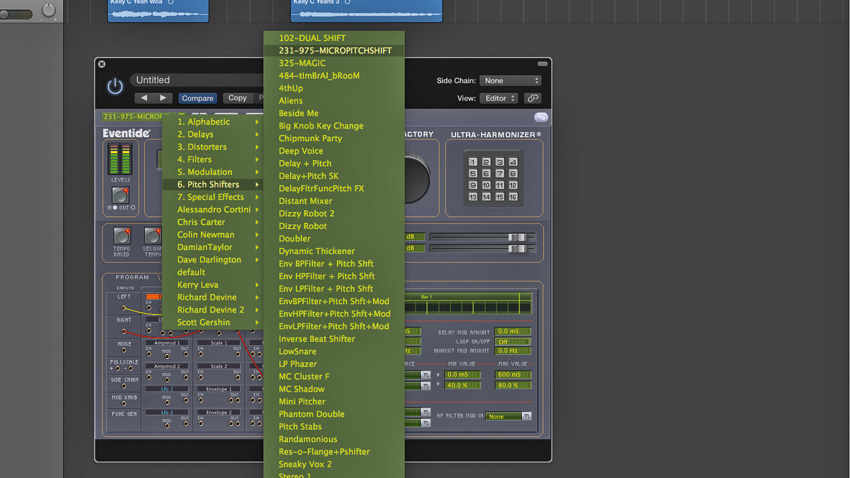Toggle the TEMPO BASED button
The width and height of the screenshot is (850, 478).
[121, 236]
